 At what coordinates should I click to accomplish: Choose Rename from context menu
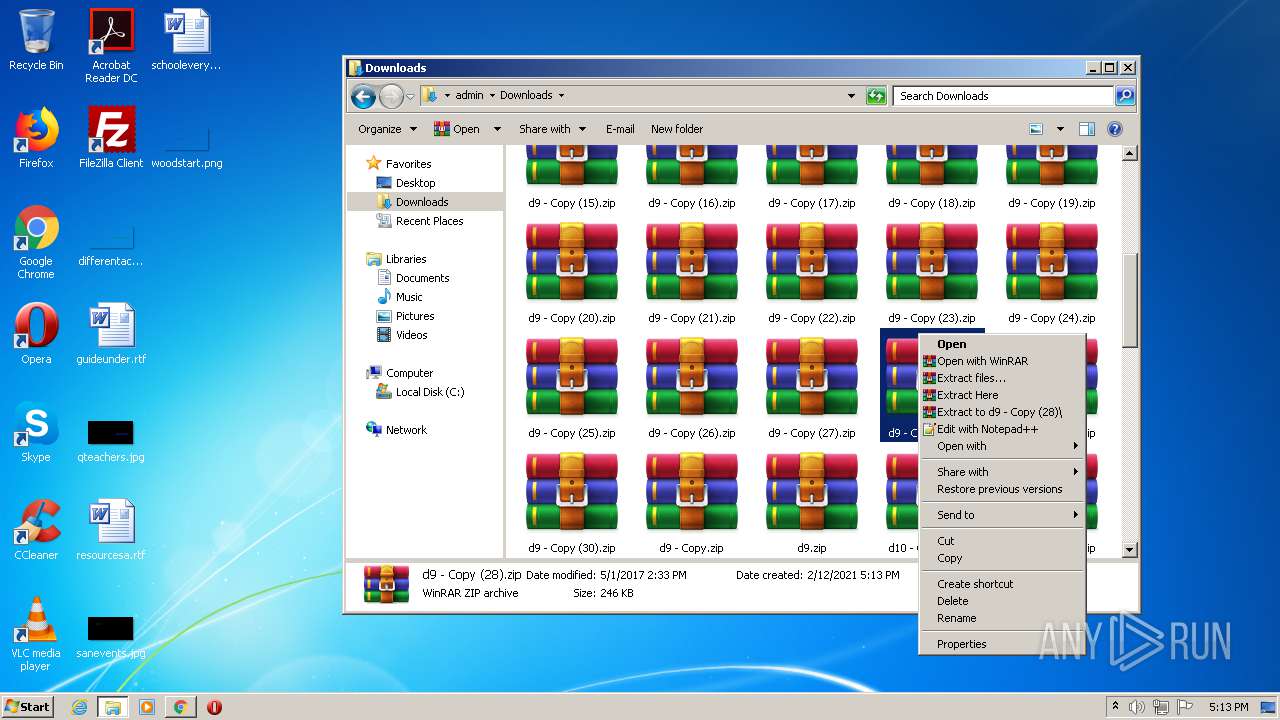coord(1002,618)
